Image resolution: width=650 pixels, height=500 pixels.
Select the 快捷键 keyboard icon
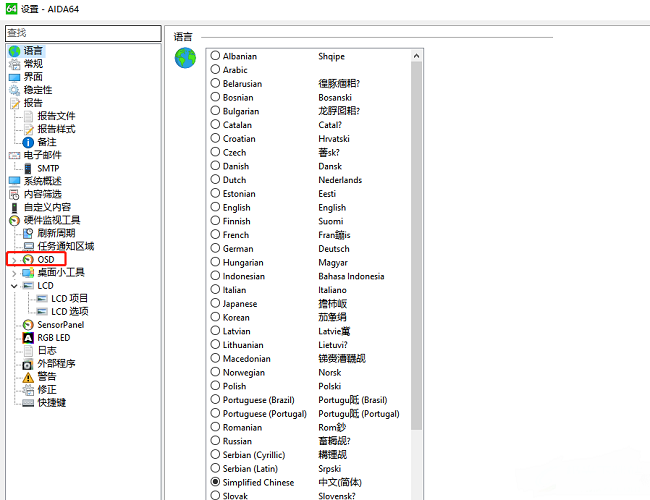click(28, 403)
